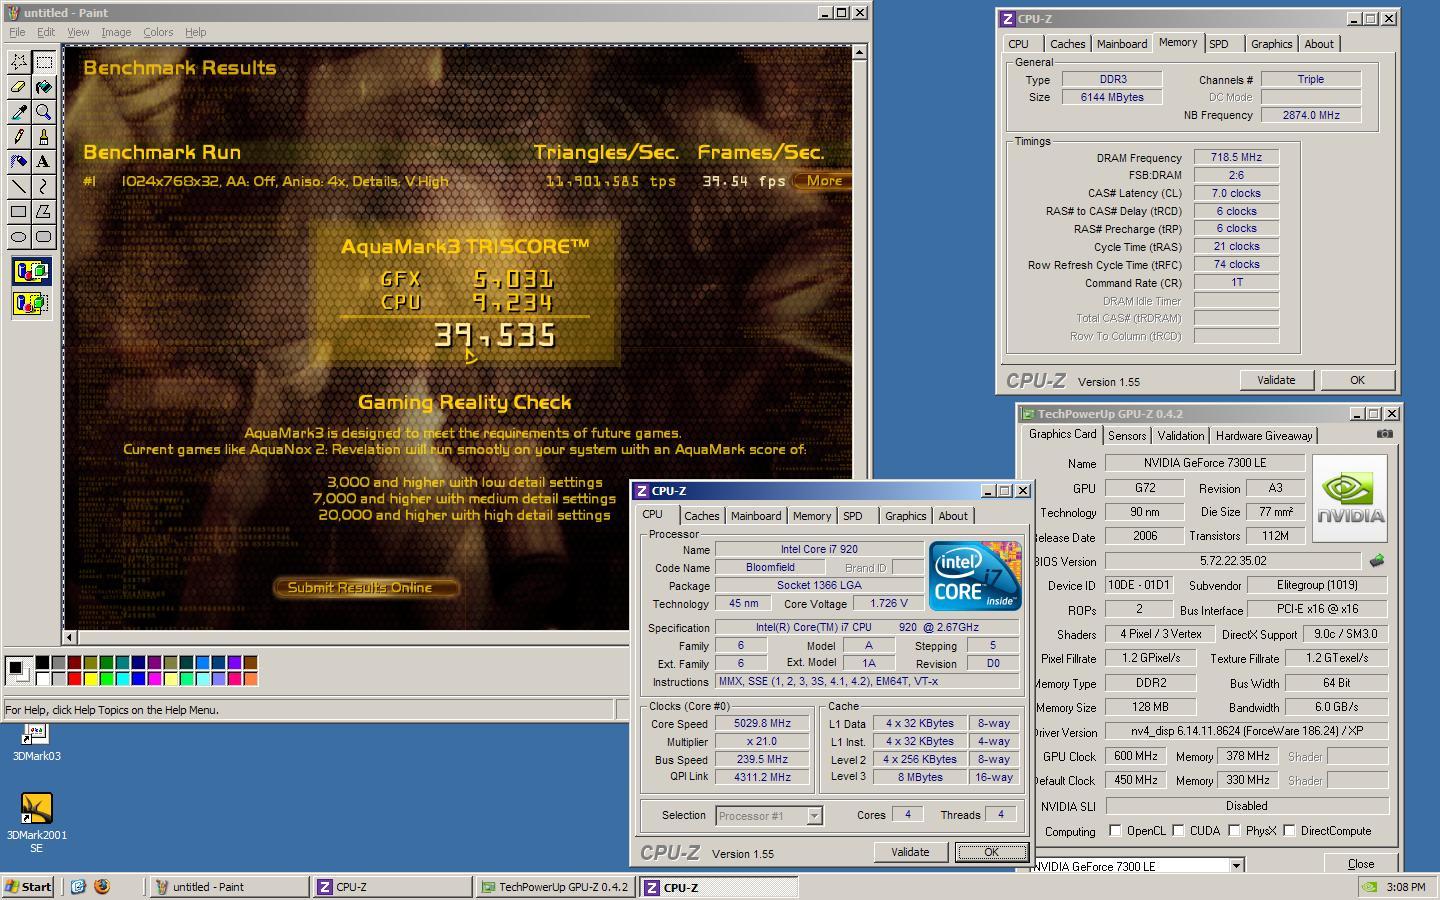This screenshot has width=1440, height=900.
Task: Select opaque selection mode option in Paint
Action: click(x=31, y=271)
